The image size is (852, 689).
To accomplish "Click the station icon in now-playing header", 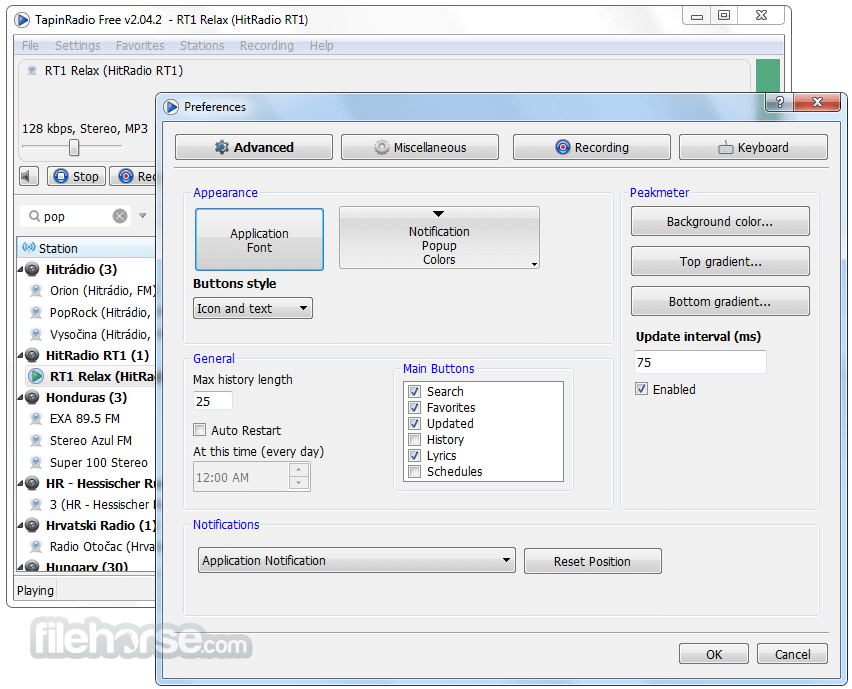I will [x=32, y=71].
